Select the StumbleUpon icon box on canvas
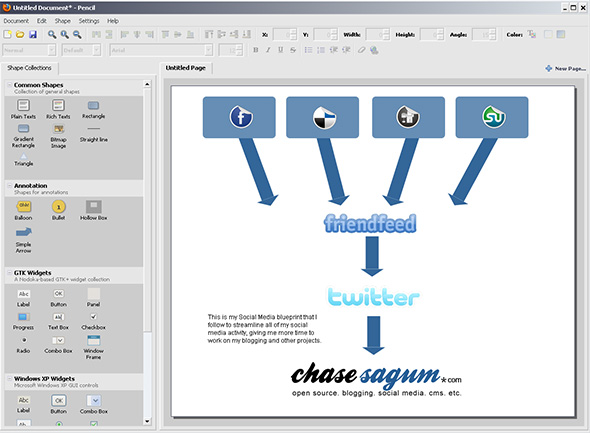Screen dimensions: 590x433 pos(492,117)
